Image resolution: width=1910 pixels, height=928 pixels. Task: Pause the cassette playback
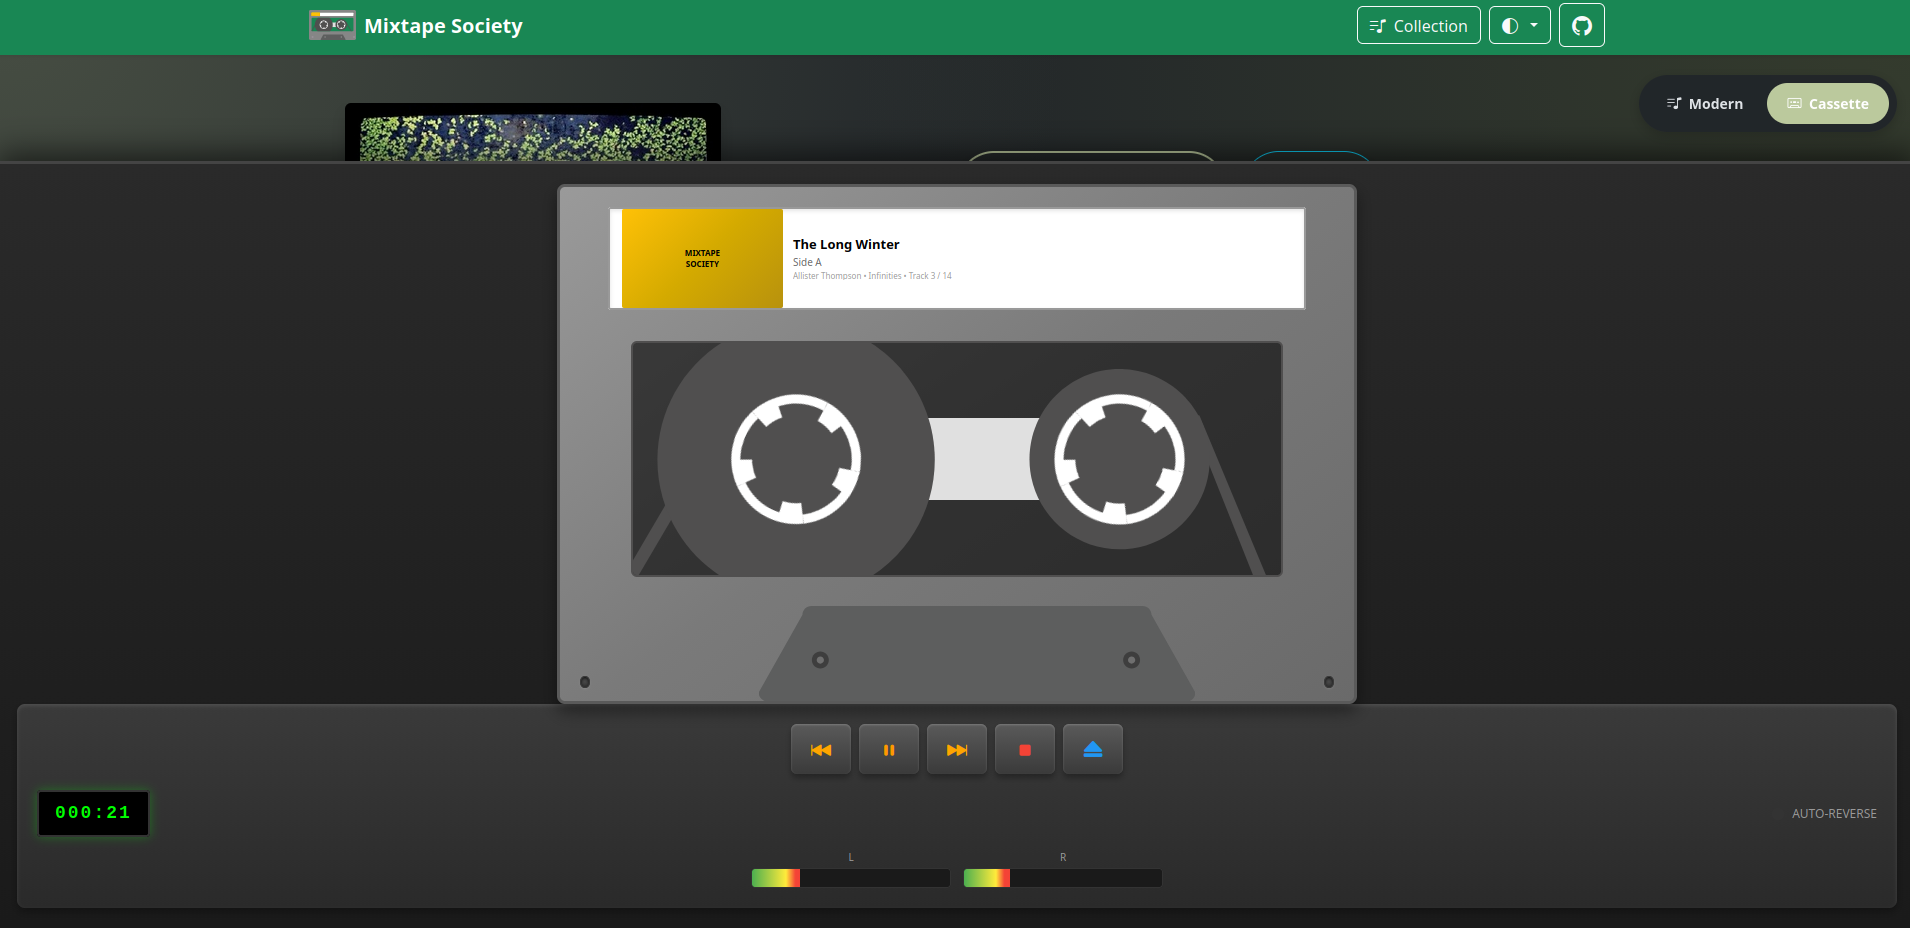[x=888, y=750]
